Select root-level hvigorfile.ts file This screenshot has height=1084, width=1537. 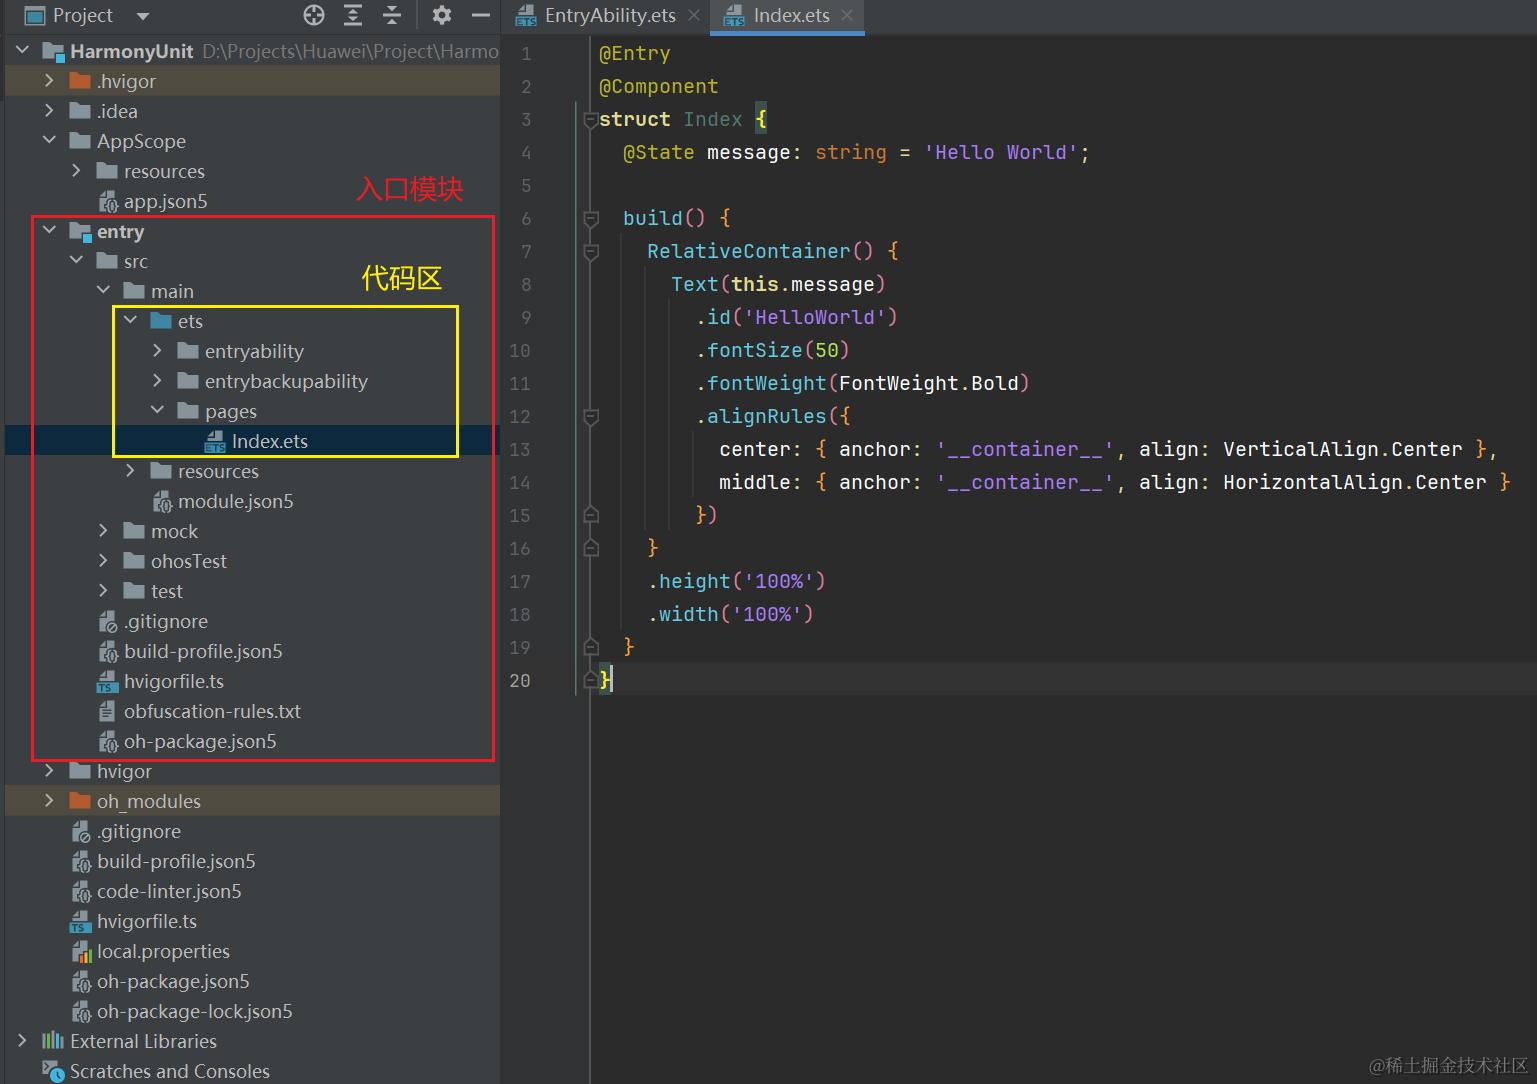click(x=146, y=921)
